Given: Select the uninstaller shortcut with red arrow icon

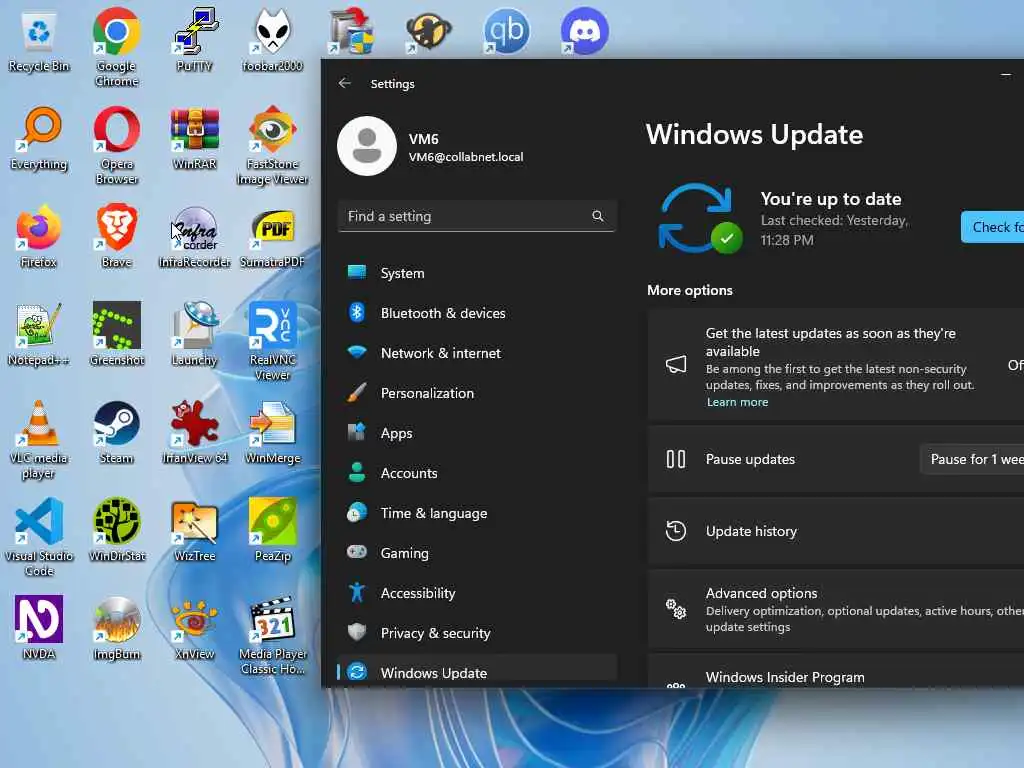Looking at the screenshot, I should point(351,31).
